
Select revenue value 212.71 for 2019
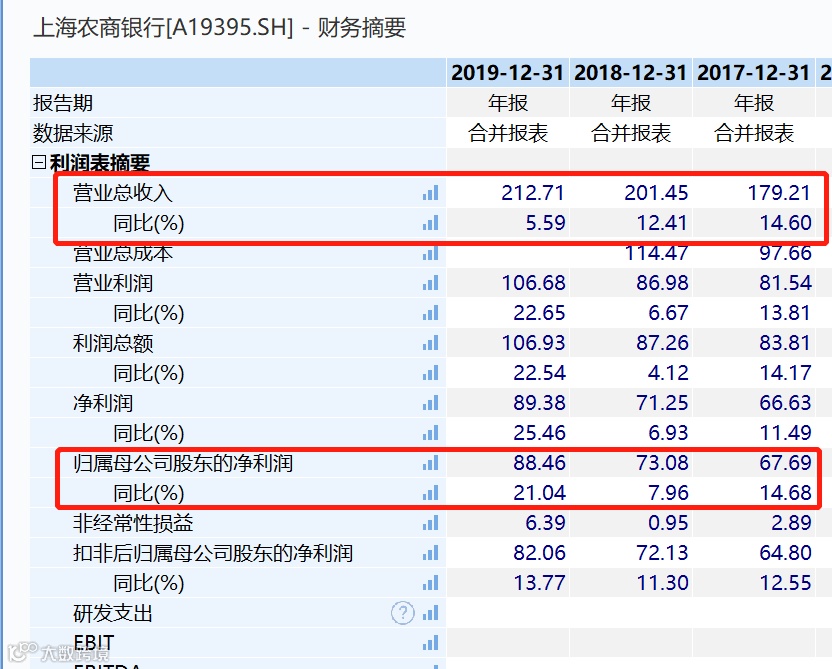tap(533, 193)
